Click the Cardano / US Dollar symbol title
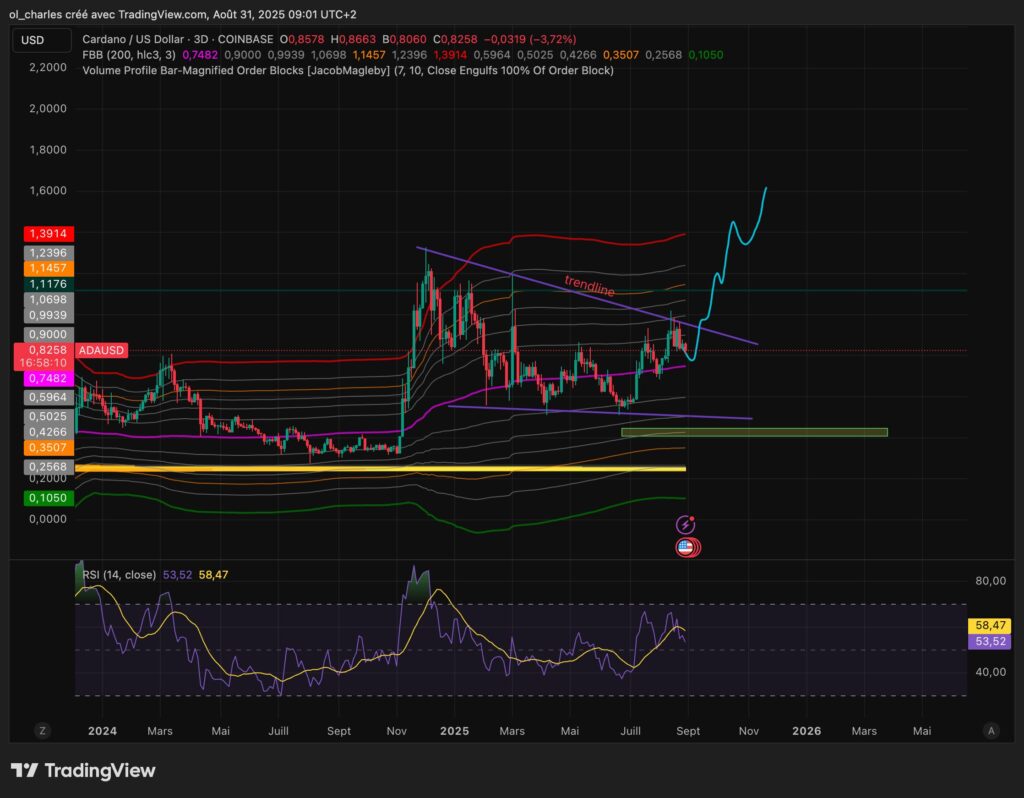1024x798 pixels. 142,39
